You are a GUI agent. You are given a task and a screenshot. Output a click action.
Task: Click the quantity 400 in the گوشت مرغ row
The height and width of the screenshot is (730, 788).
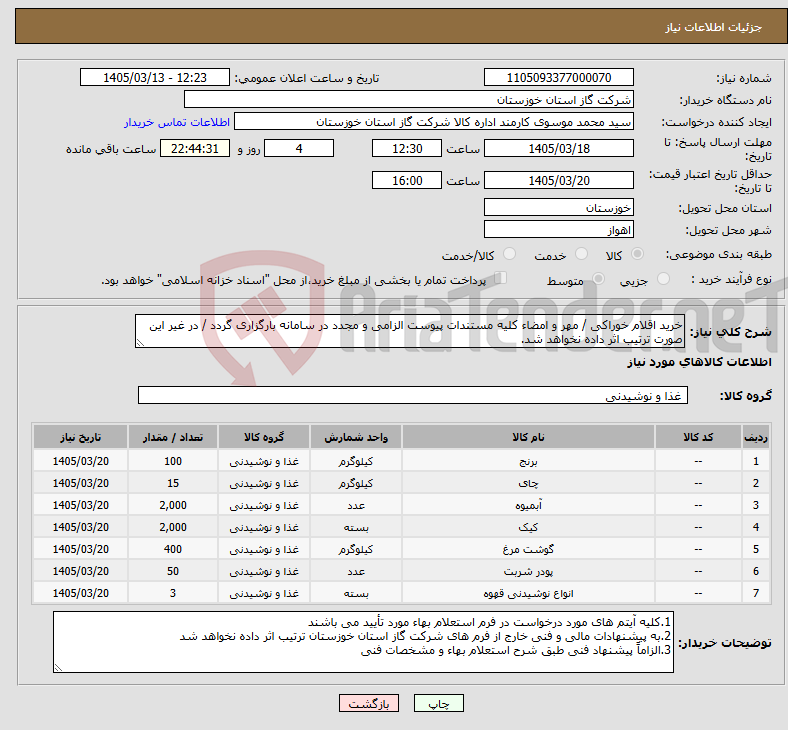(x=173, y=549)
